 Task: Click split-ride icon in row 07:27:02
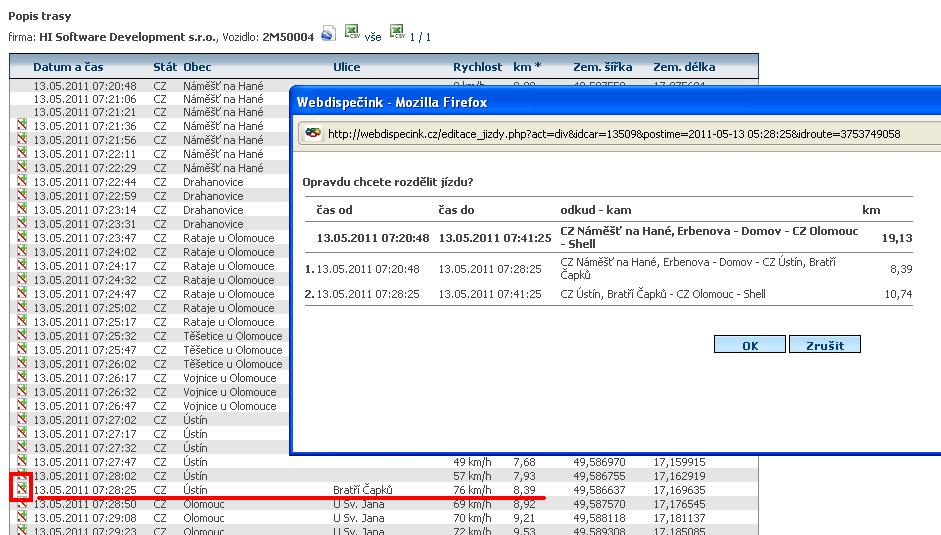[x=22, y=419]
